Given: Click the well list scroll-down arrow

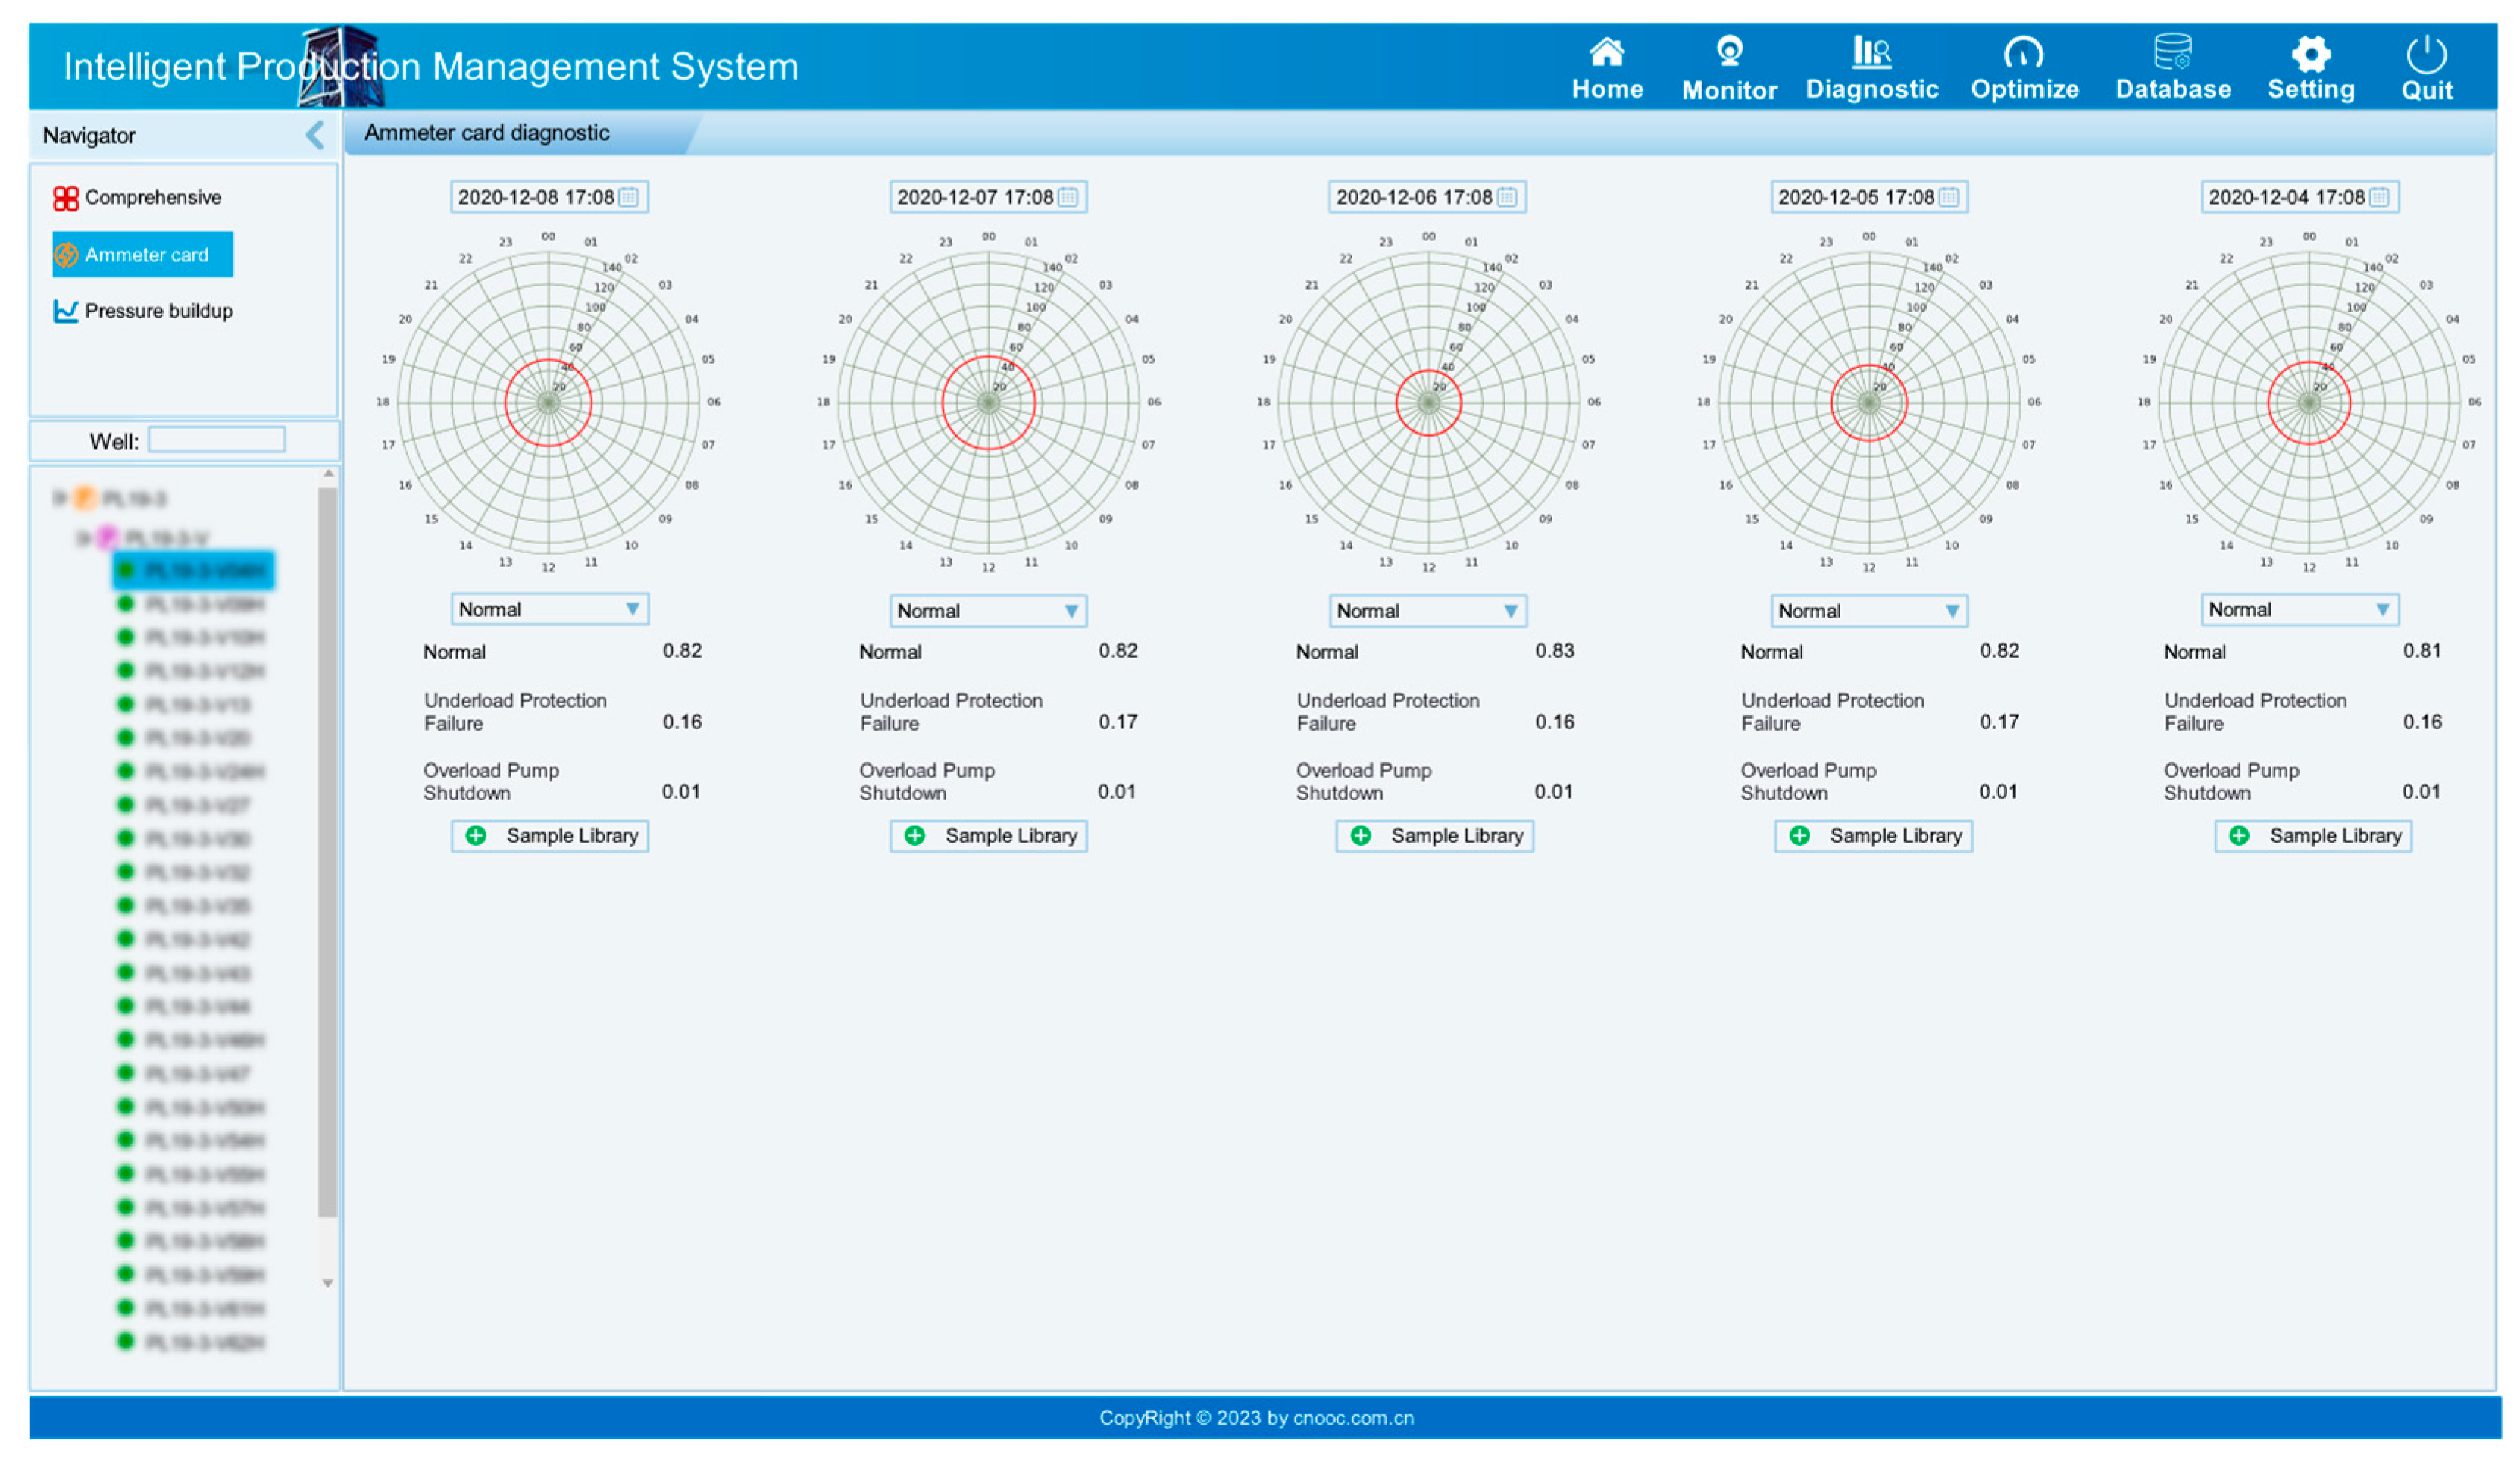Looking at the screenshot, I should coord(327,1283).
